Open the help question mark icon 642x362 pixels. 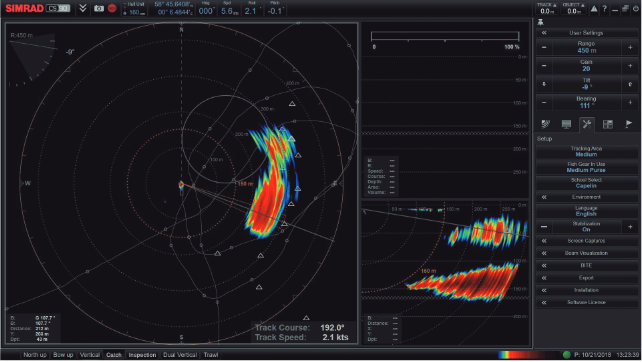click(604, 9)
